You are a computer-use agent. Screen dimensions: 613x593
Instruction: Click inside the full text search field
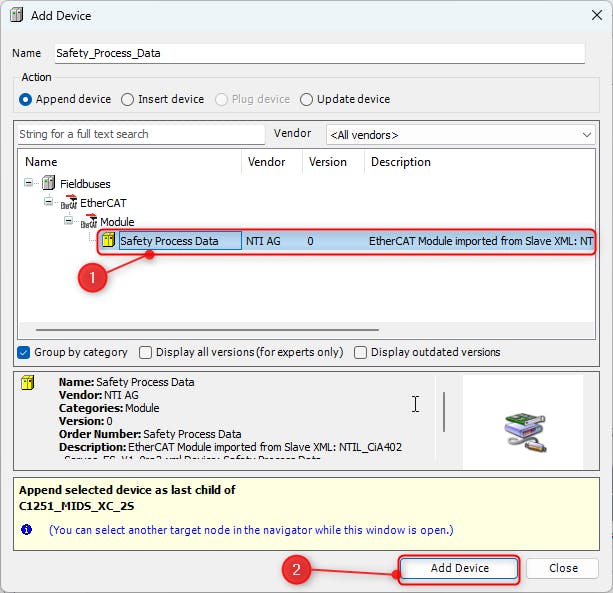(140, 134)
